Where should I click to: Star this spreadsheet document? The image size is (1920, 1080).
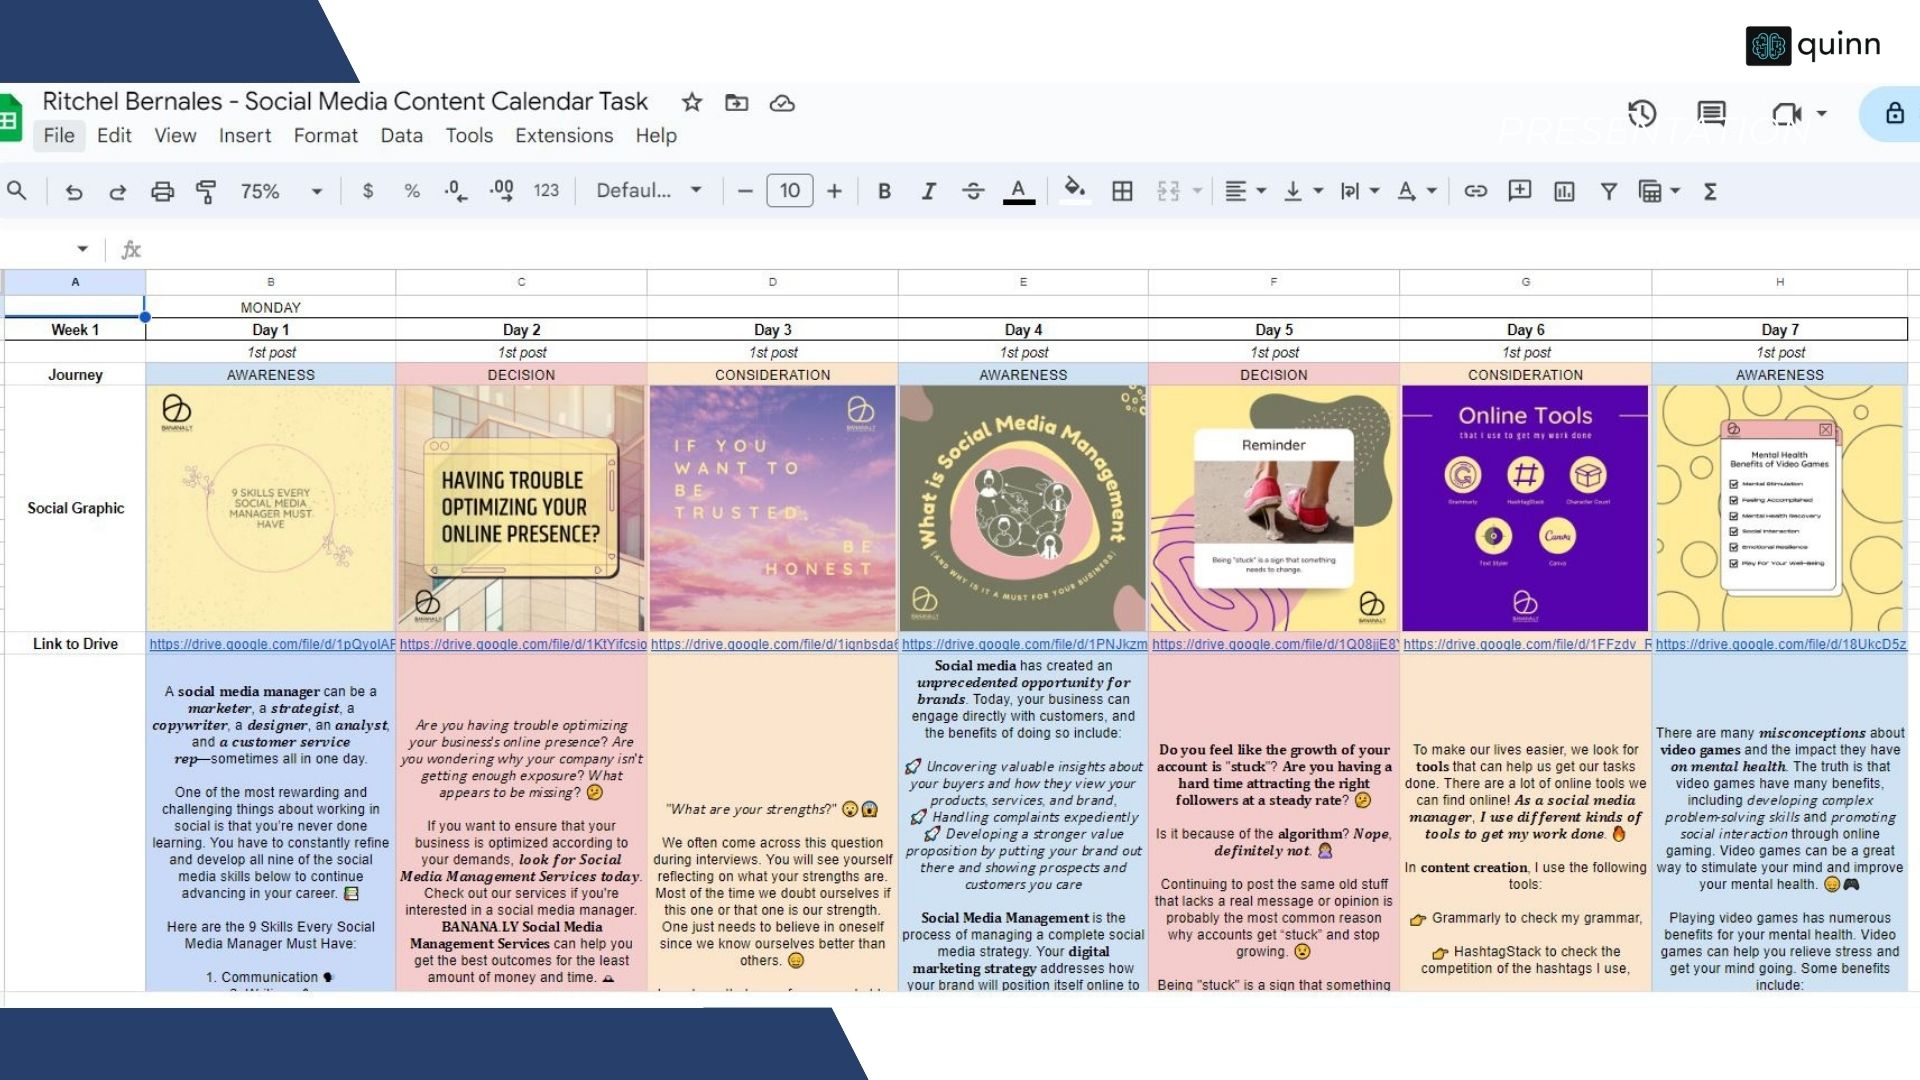pos(691,102)
